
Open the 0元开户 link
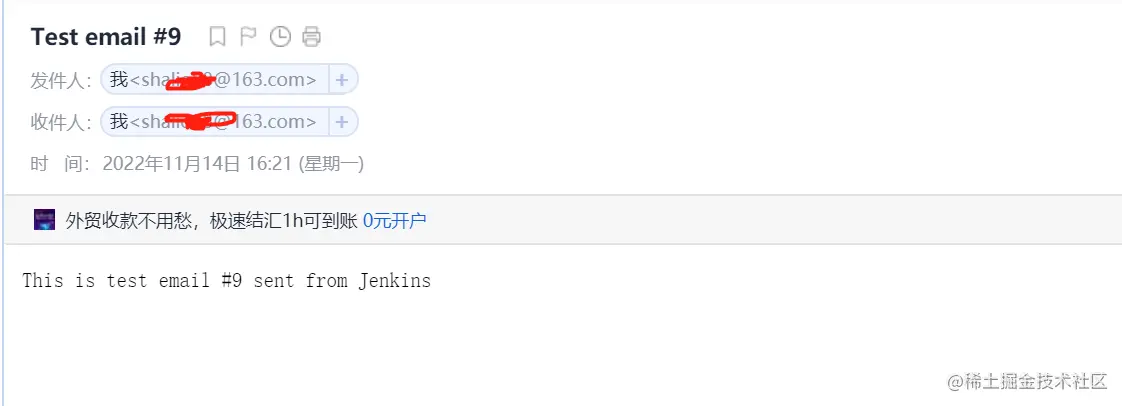click(394, 220)
